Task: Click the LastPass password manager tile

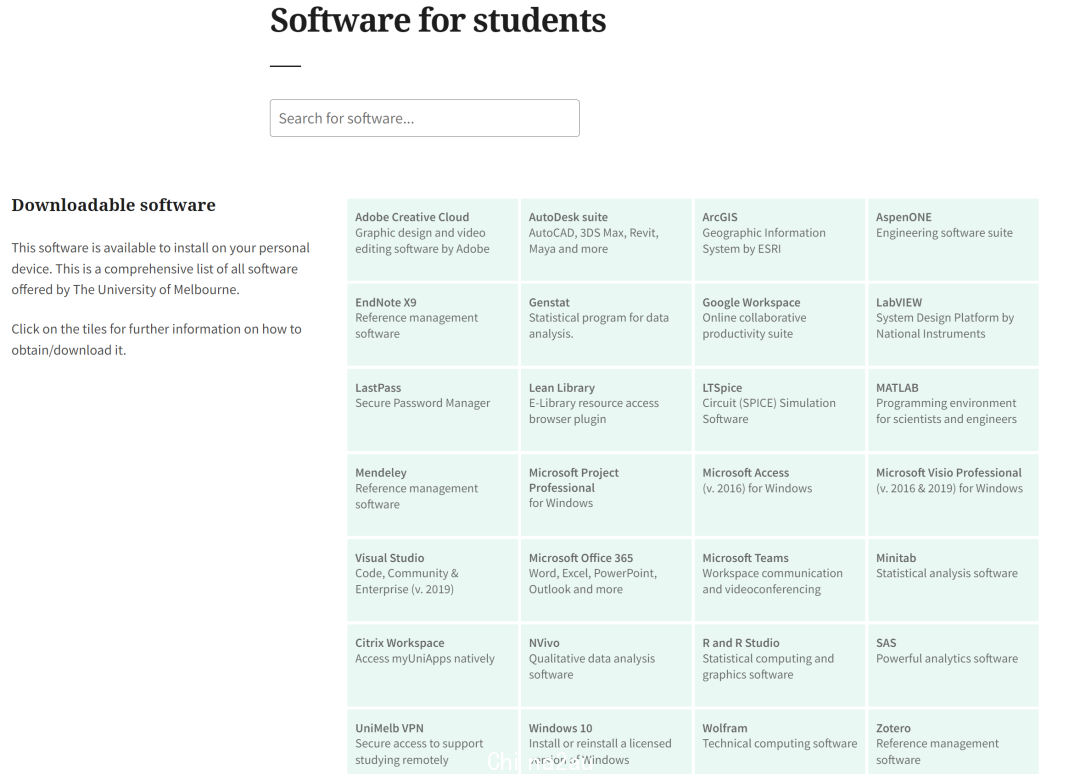Action: (x=433, y=410)
